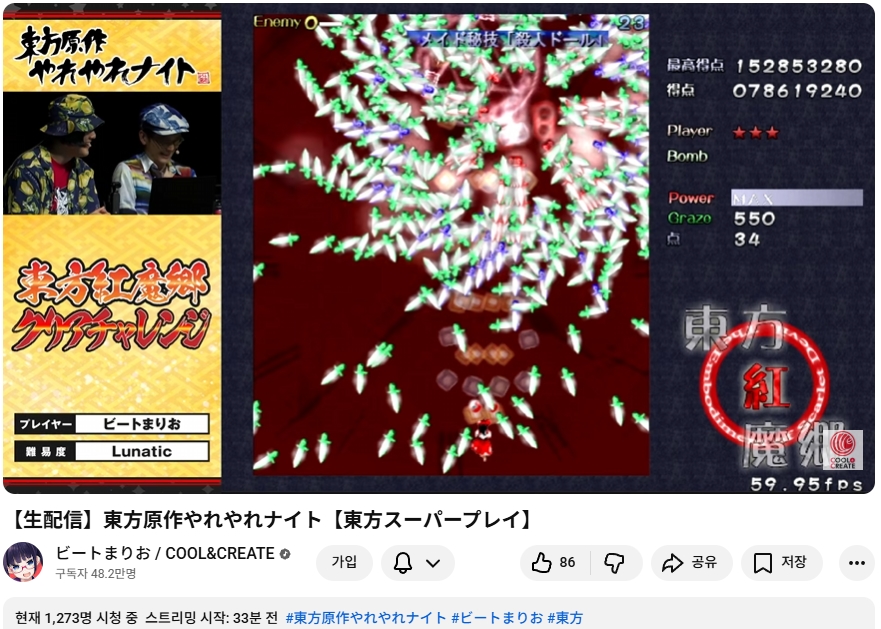Click the video title text

pyautogui.click(x=270, y=519)
